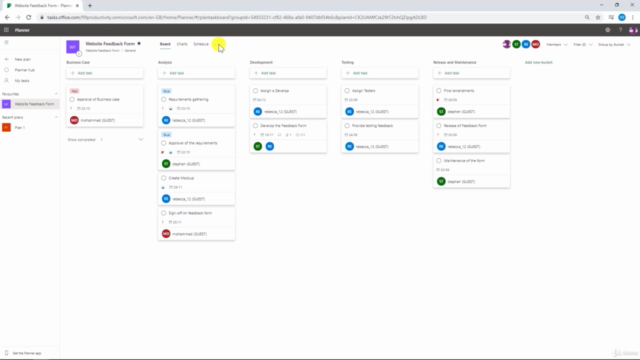The height and width of the screenshot is (360, 640).
Task: Open the browser three-dot menu
Action: (x=633, y=17)
